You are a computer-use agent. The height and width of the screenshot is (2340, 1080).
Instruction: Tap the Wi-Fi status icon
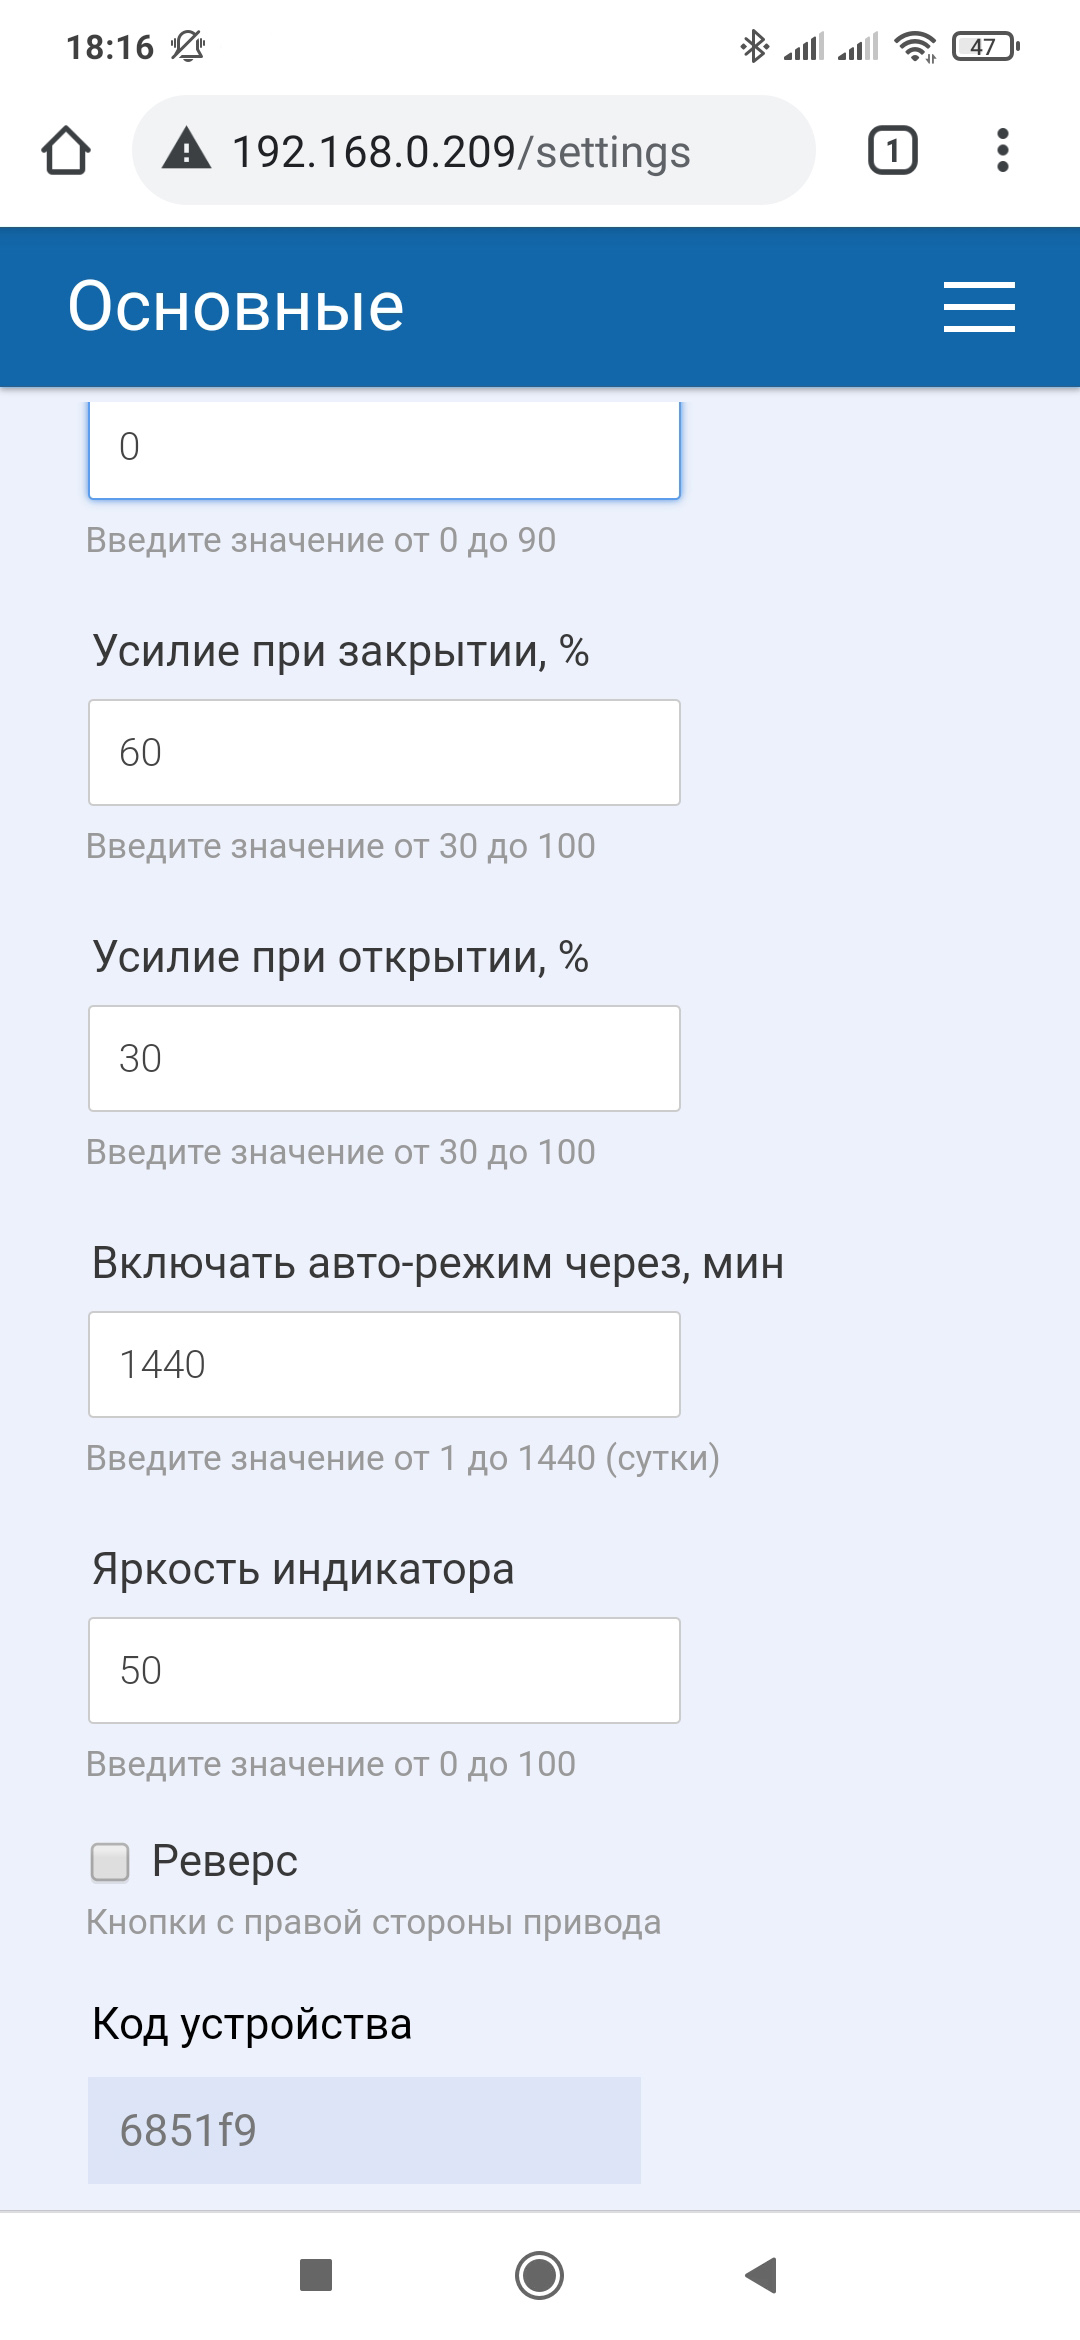click(914, 46)
